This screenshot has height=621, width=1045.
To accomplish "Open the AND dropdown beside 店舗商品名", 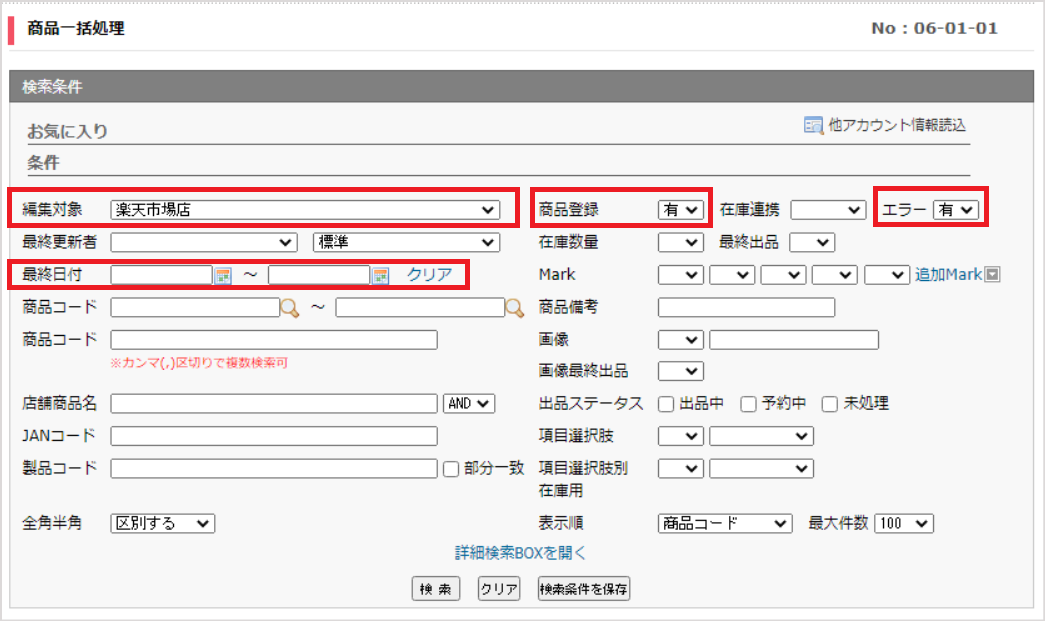I will [469, 404].
